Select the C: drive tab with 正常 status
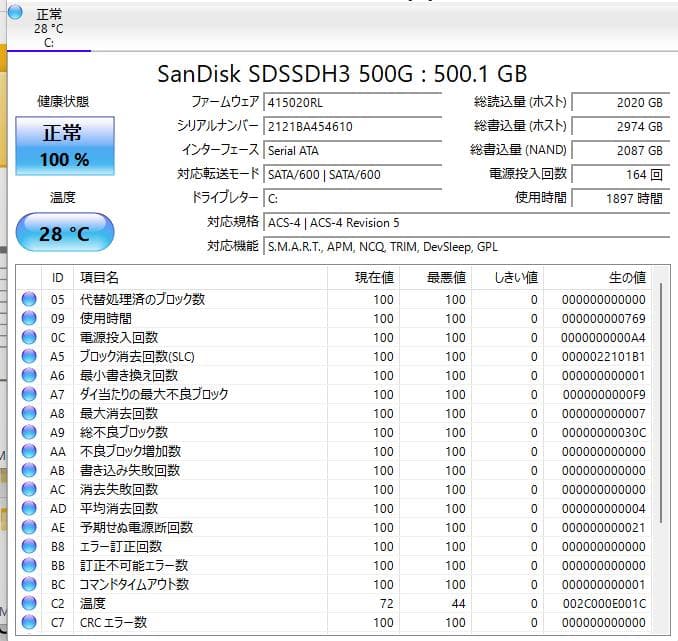 coord(48,27)
